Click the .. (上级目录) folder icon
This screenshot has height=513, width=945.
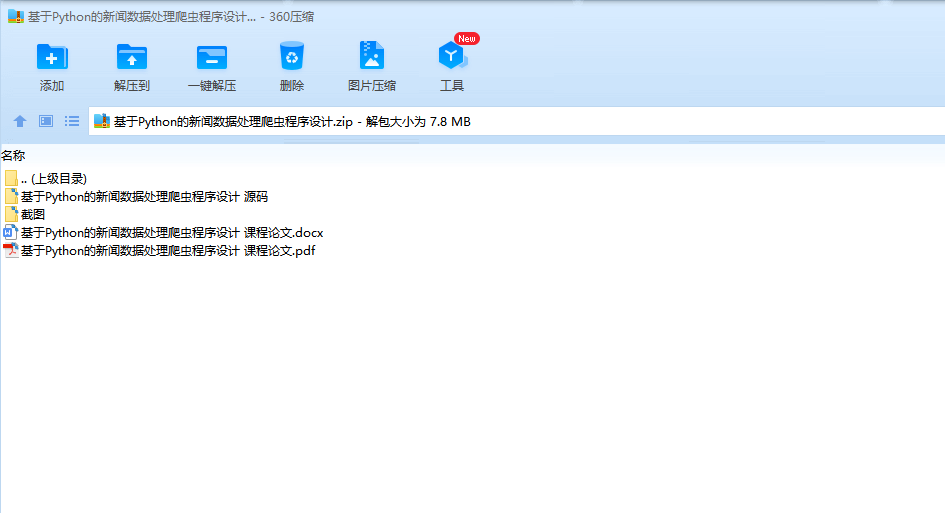tap(11, 178)
